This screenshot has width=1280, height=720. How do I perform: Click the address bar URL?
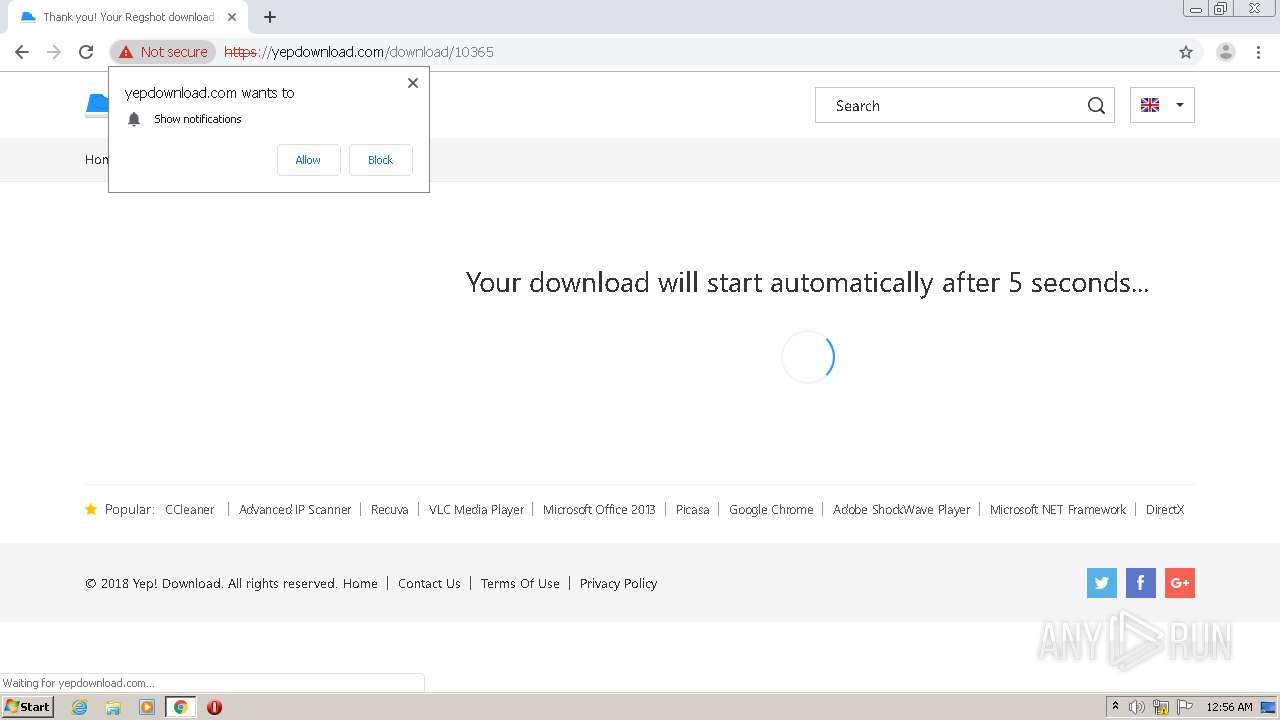pos(359,52)
